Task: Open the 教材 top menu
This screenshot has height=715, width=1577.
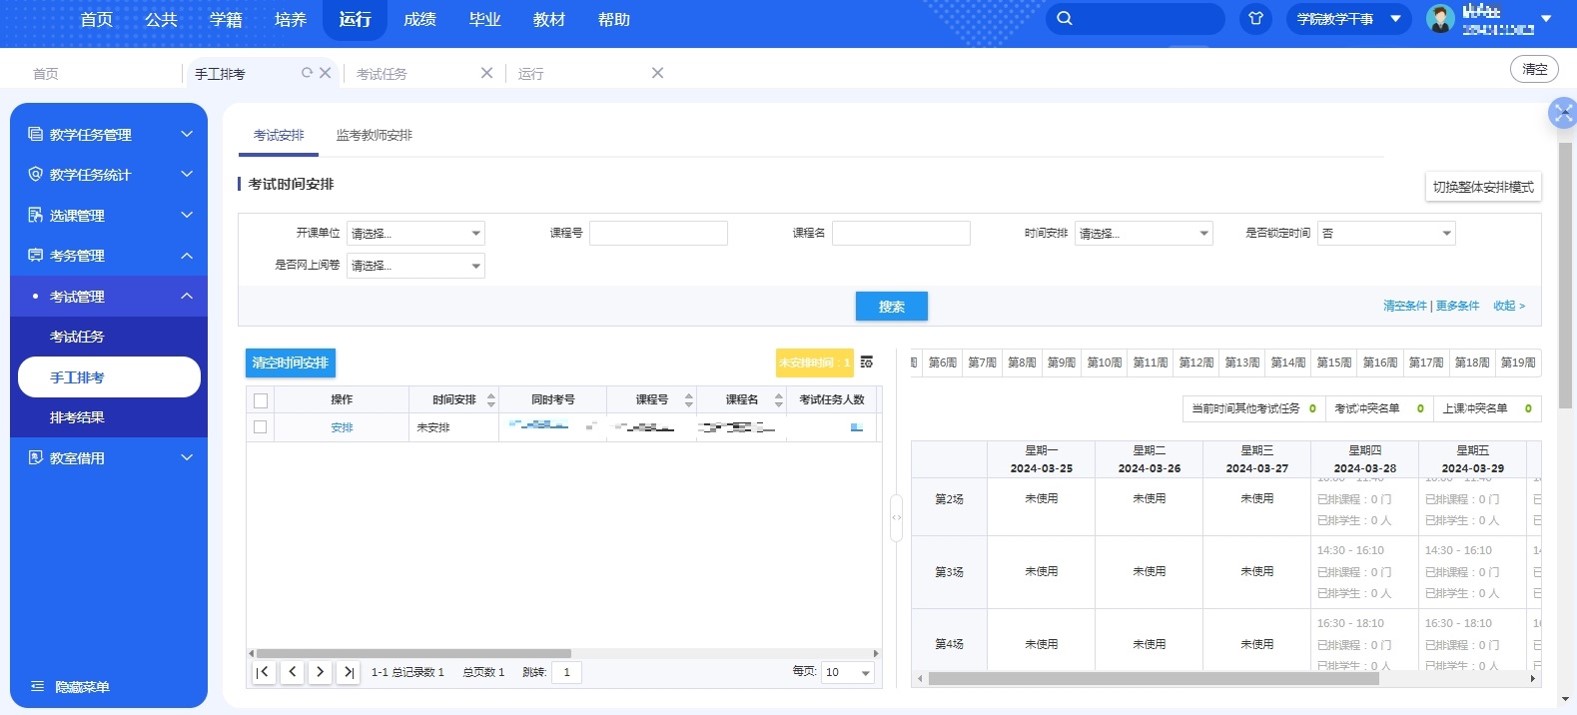Action: 549,19
